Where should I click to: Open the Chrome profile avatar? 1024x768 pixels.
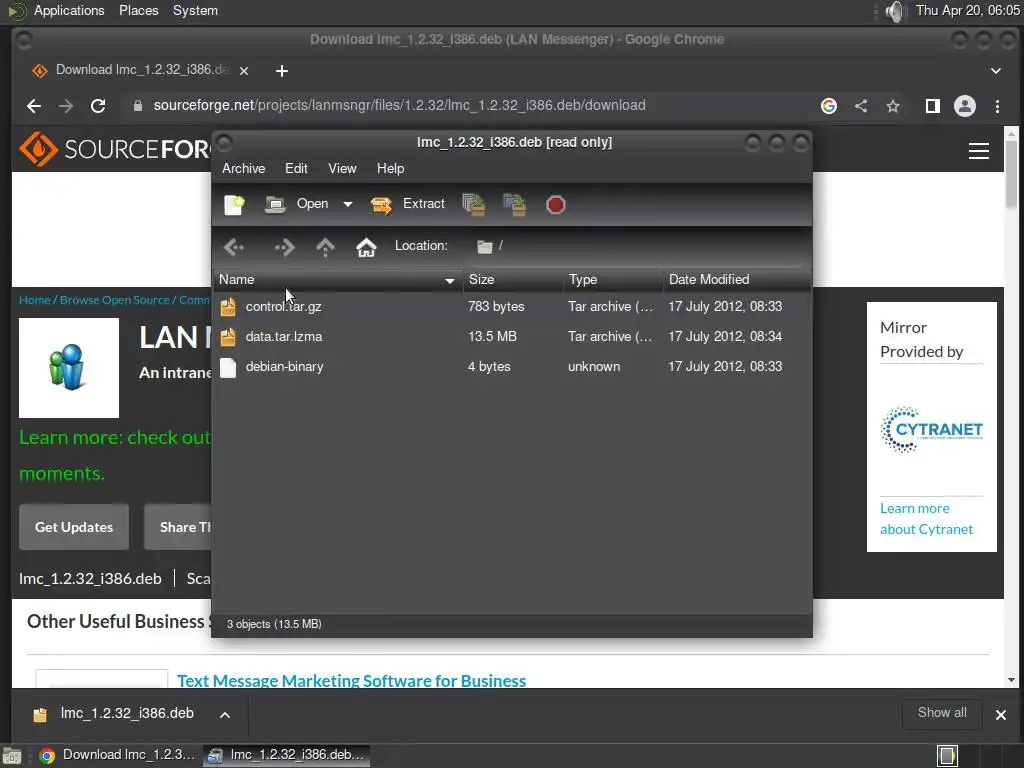coord(965,106)
